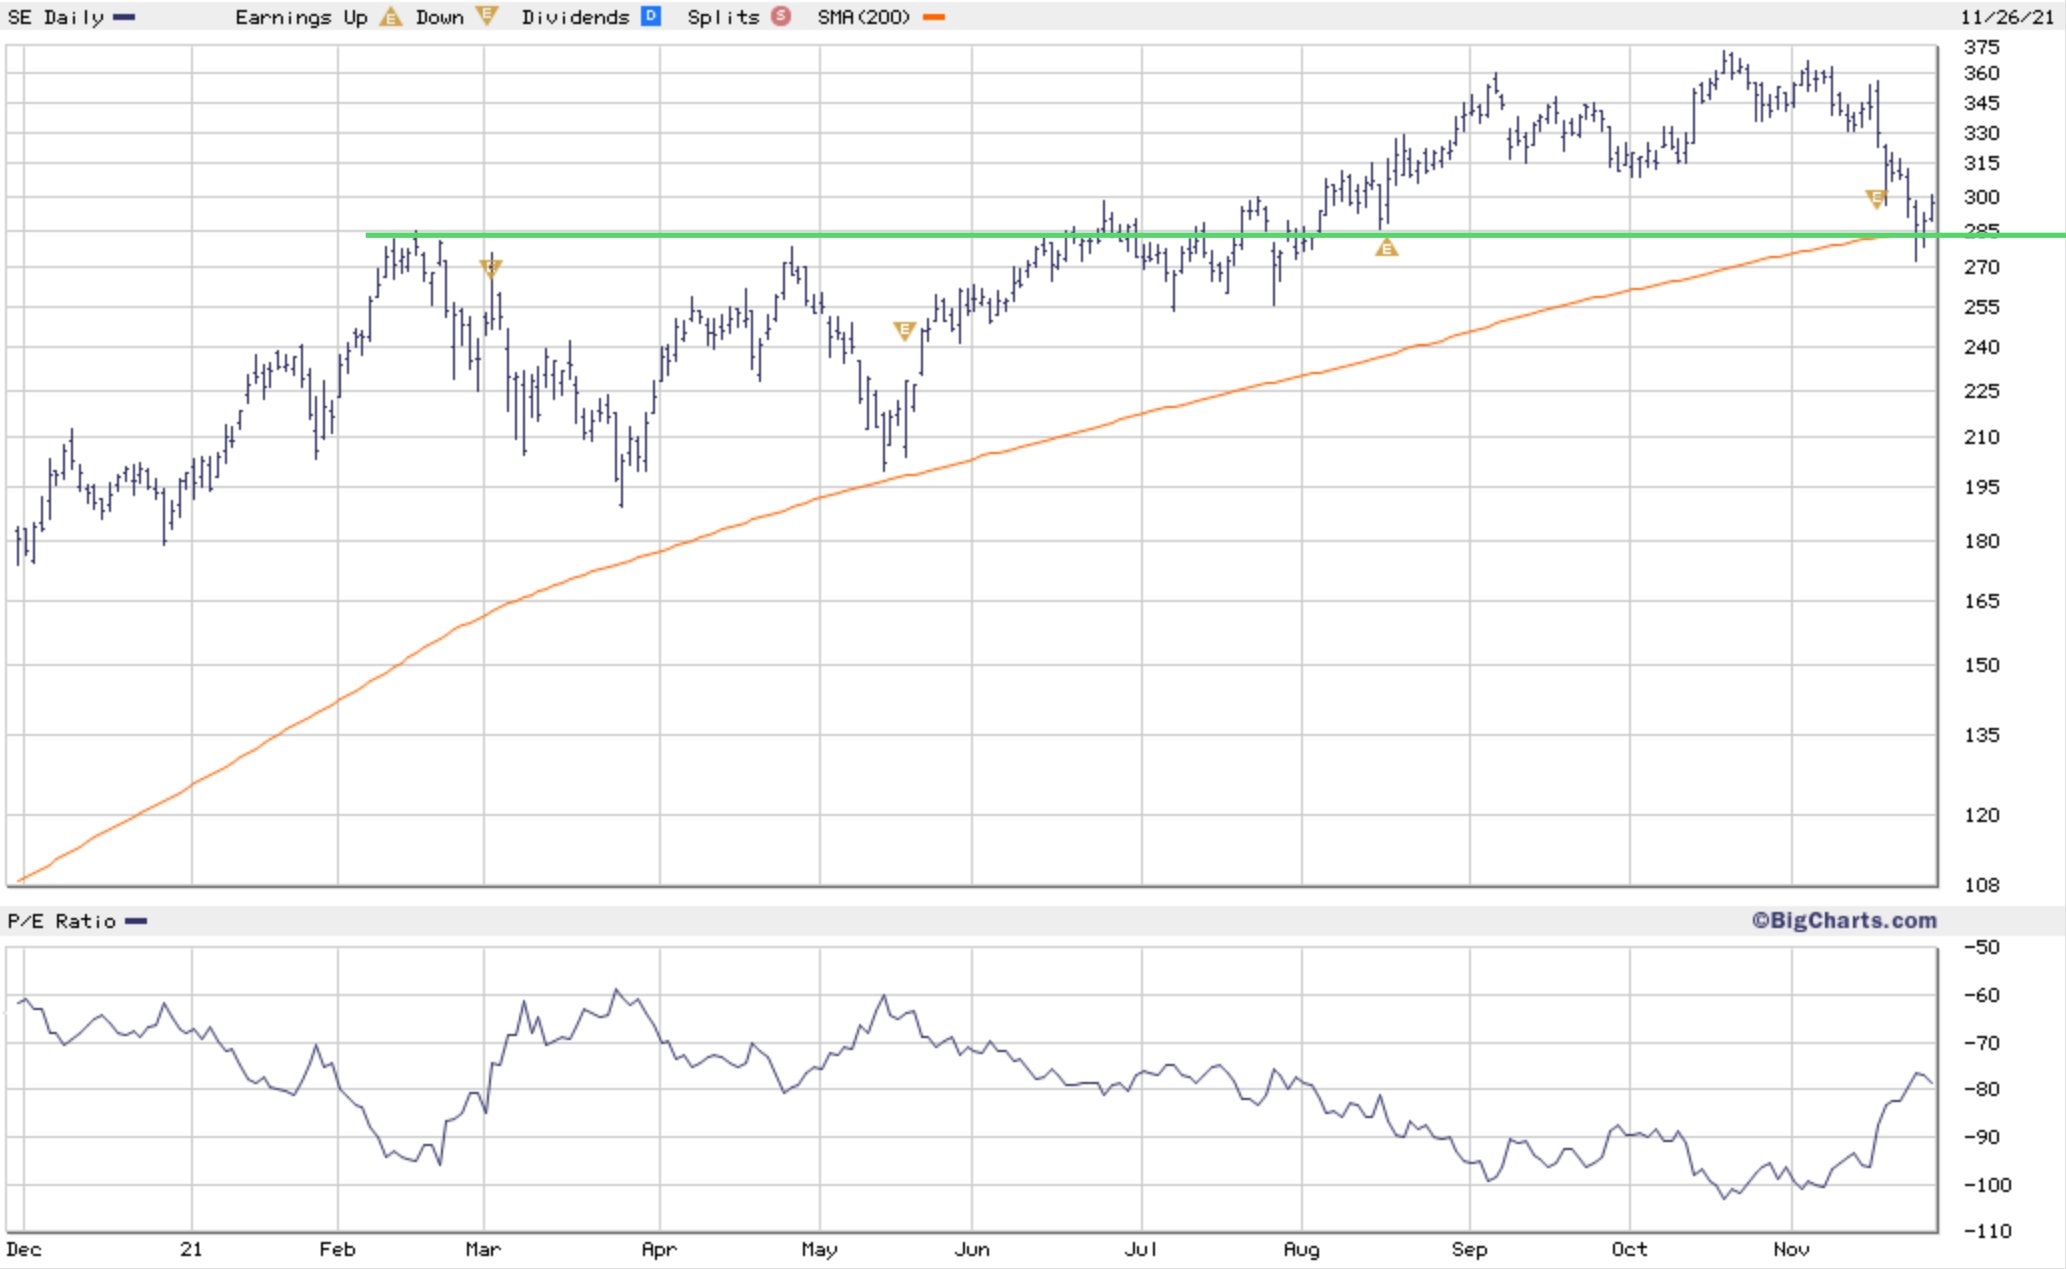This screenshot has width=2066, height=1269.
Task: Click the March earnings down marker on chart
Action: pos(490,268)
